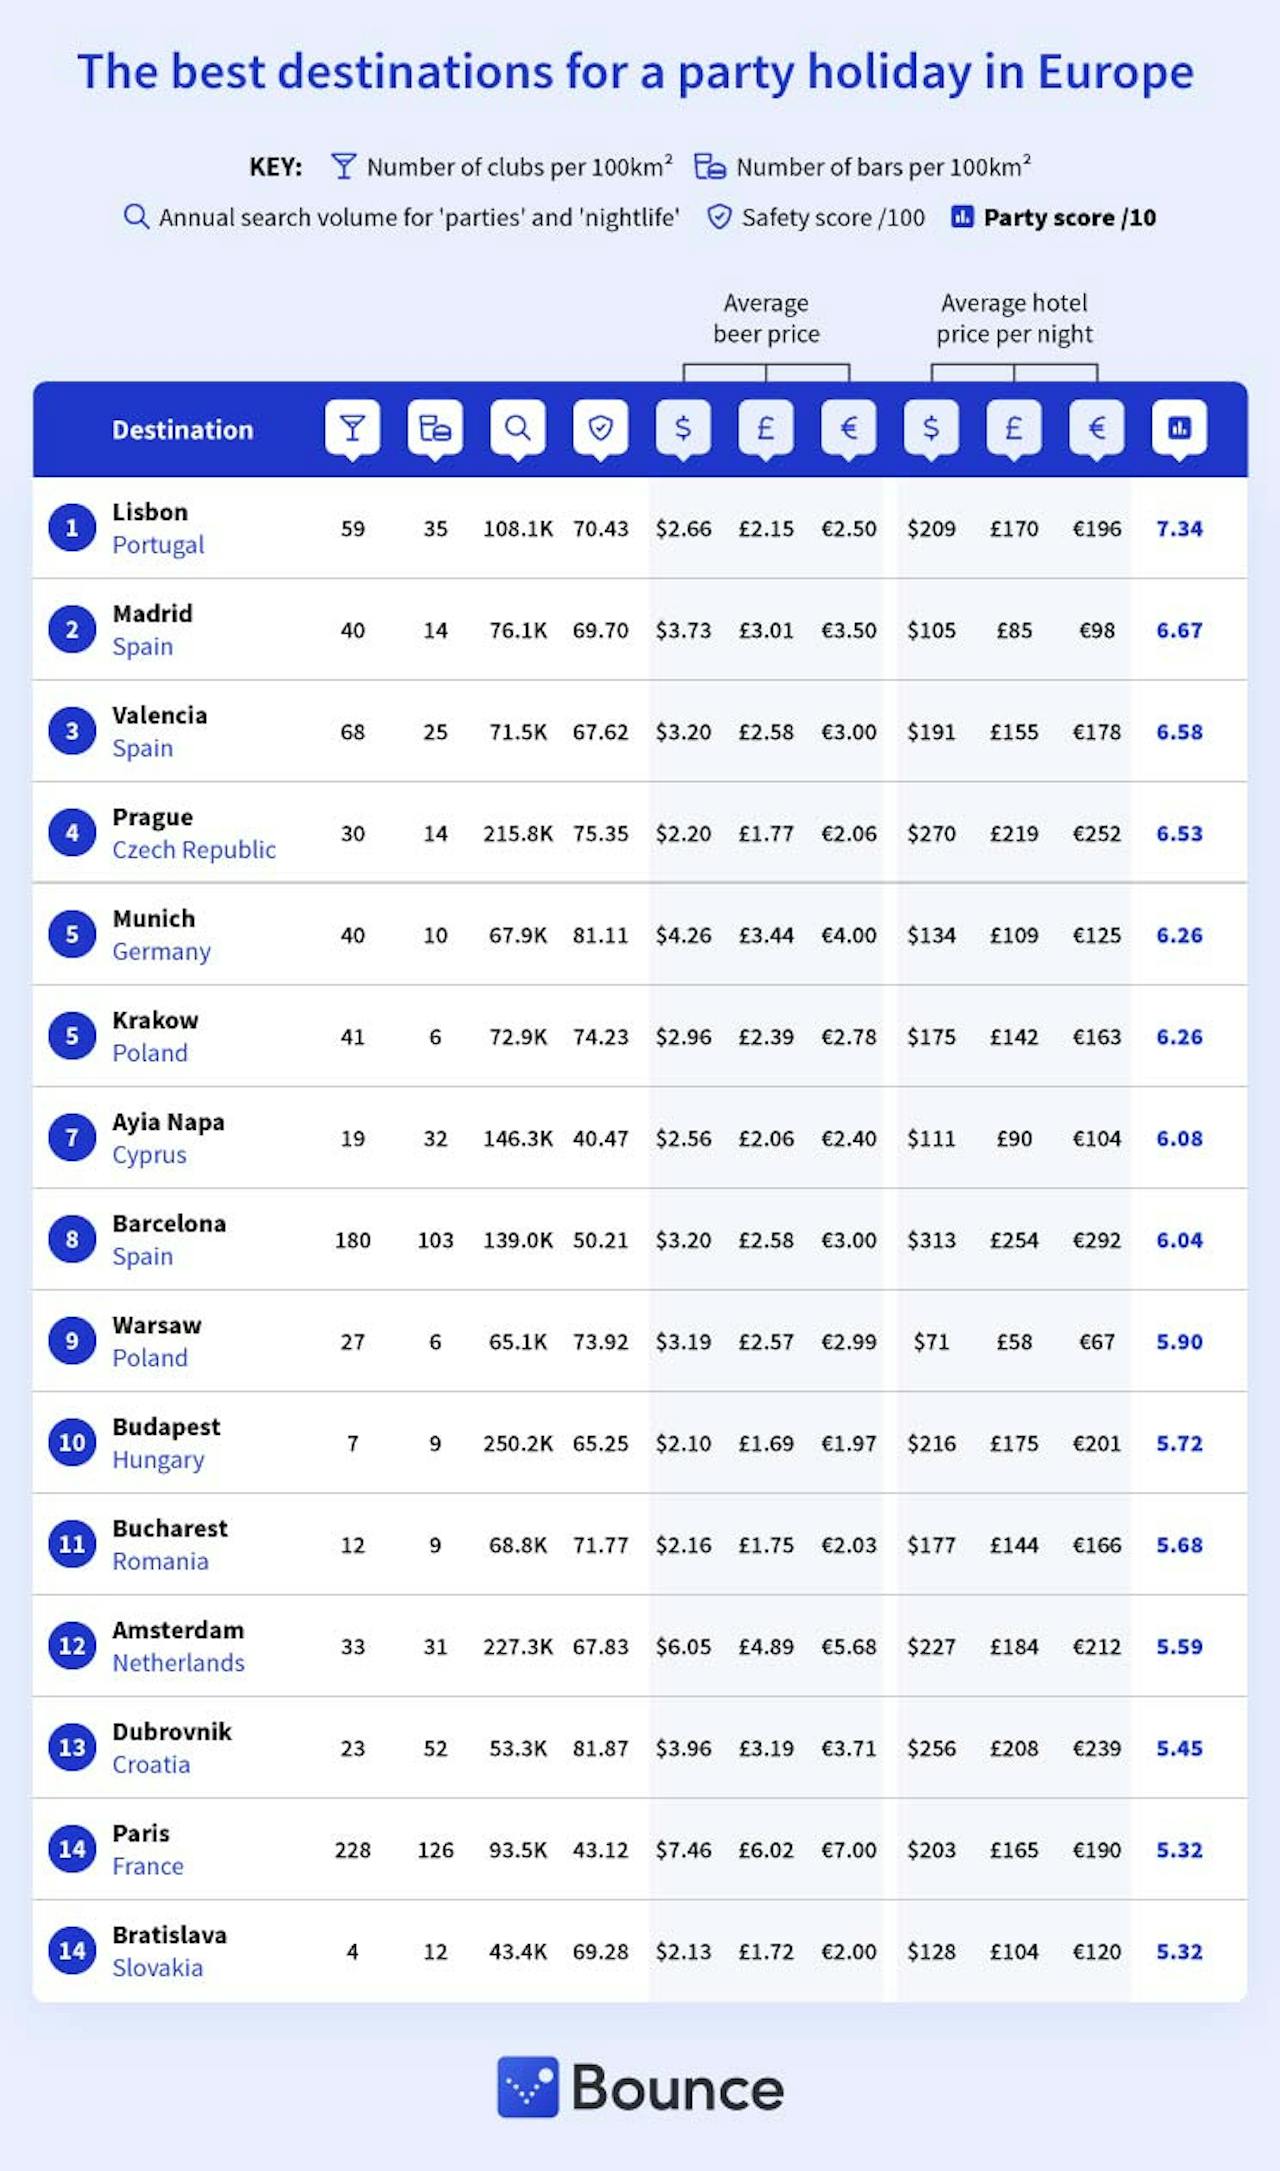The height and width of the screenshot is (2171, 1280).
Task: Click the party score chart header icon
Action: 1179,428
